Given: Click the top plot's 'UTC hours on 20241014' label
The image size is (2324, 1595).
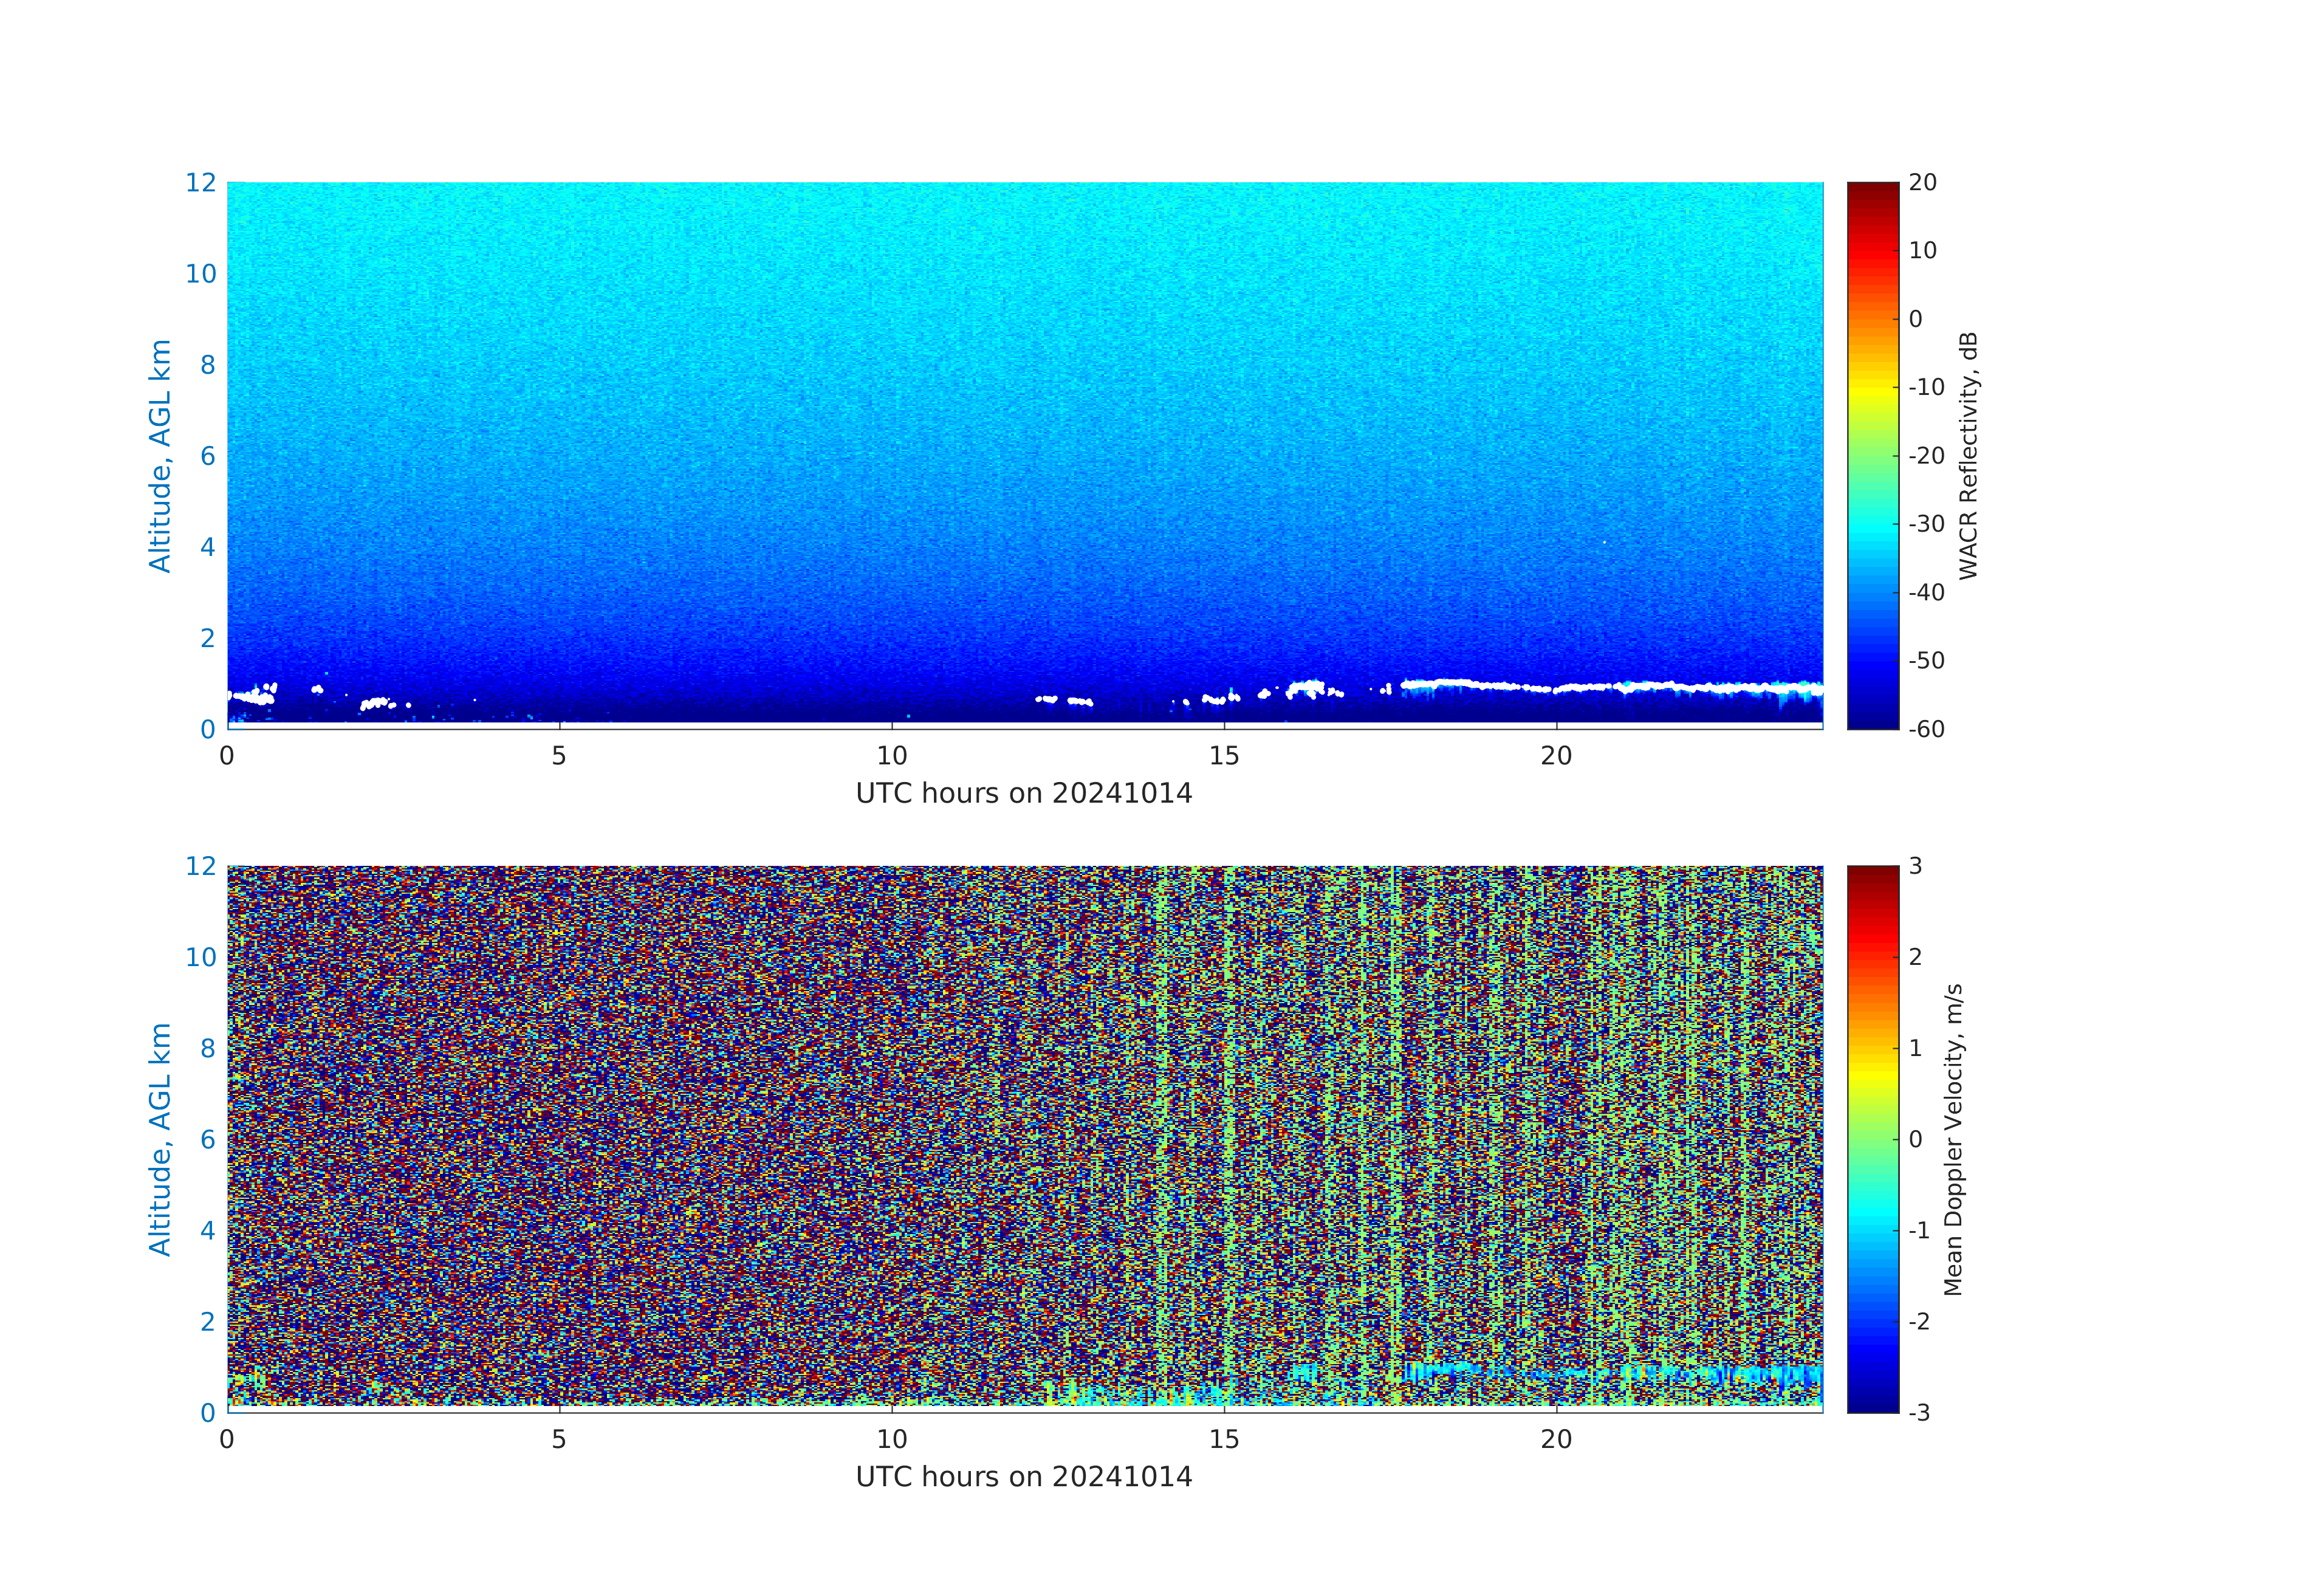Looking at the screenshot, I should click(1024, 794).
